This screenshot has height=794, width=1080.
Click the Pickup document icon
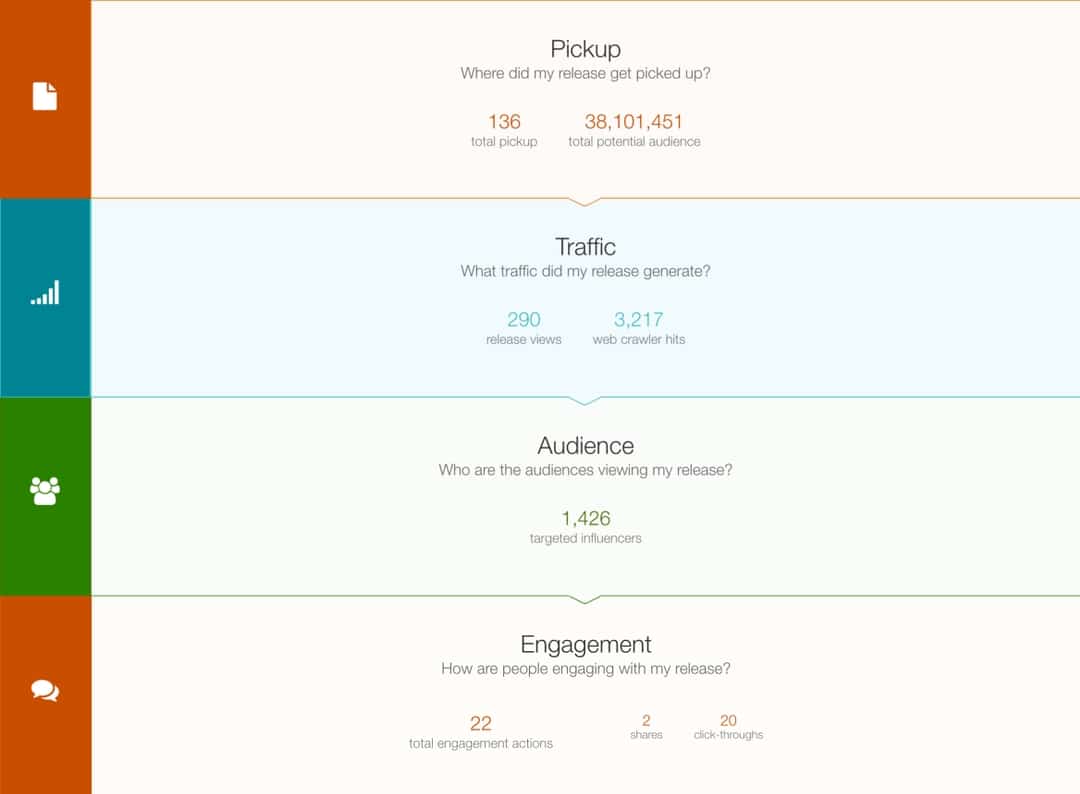[45, 96]
